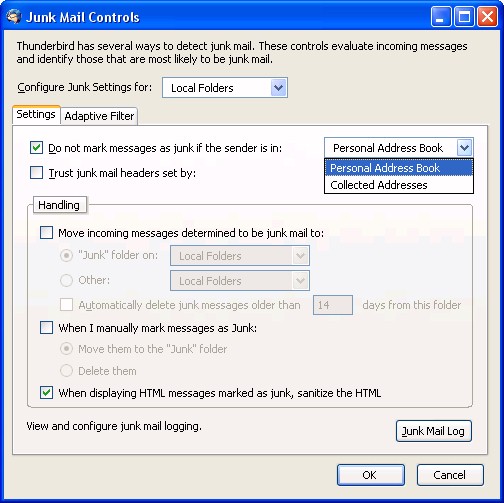Click the 'Handling' group label

click(x=59, y=205)
